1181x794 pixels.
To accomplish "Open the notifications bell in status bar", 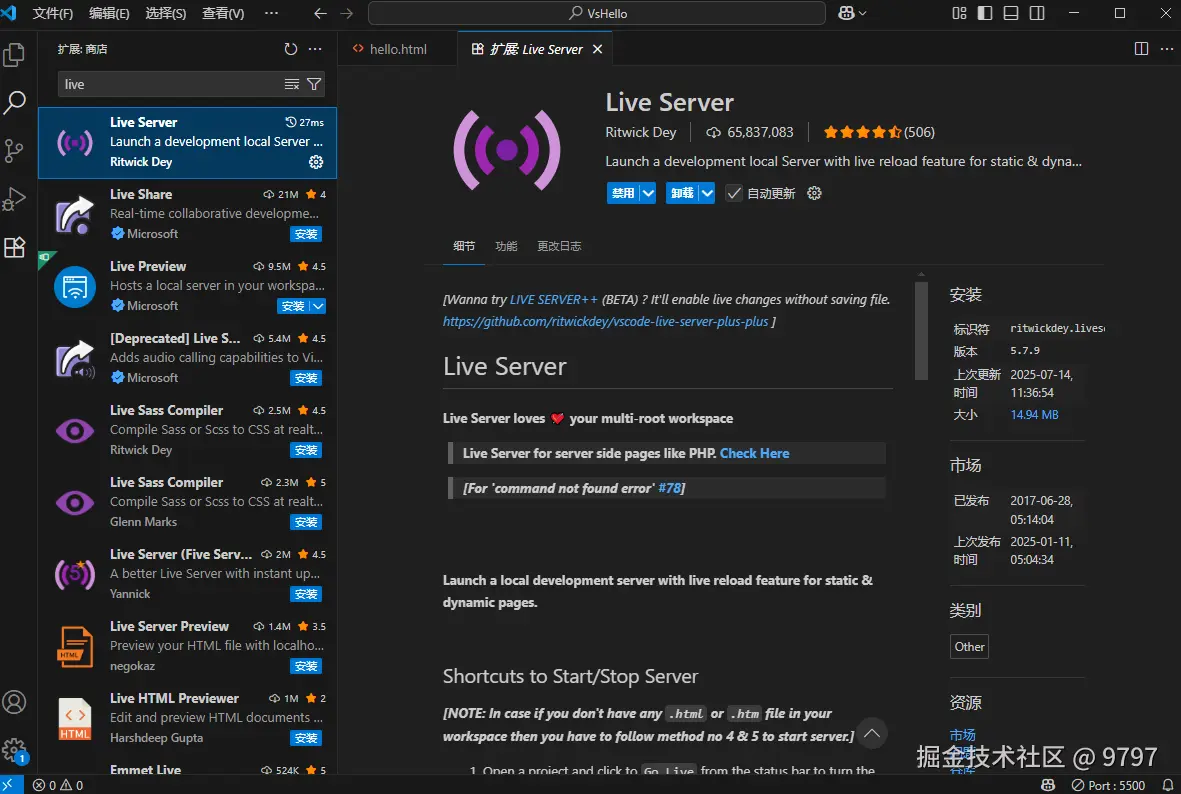I will click(1167, 785).
